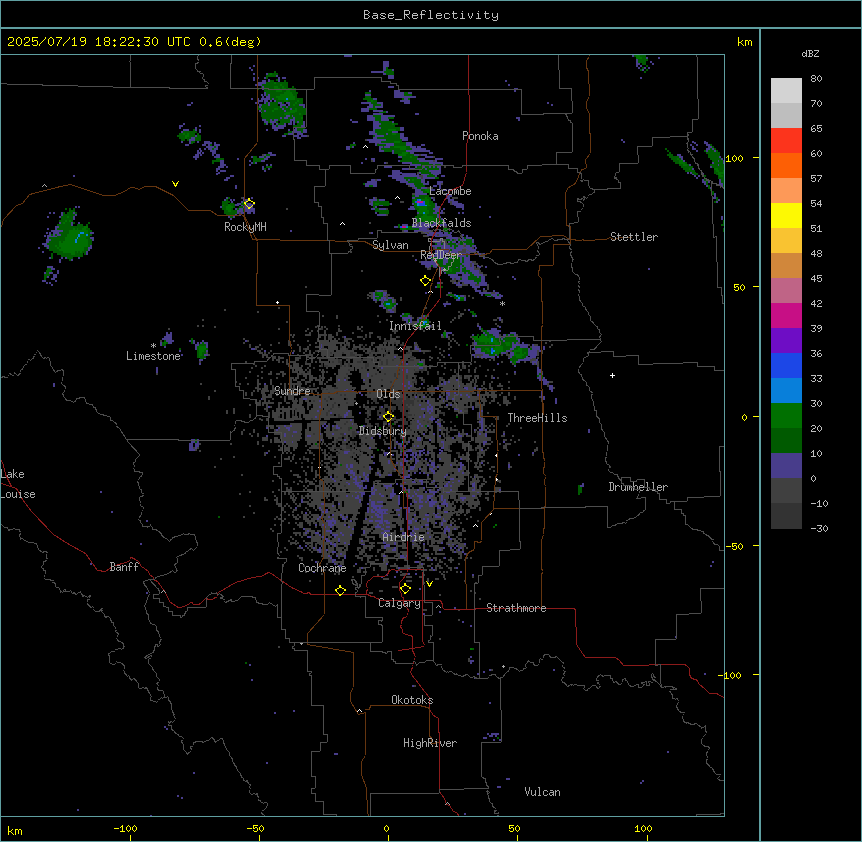Pick the white 80 dBZ legend swatch

pos(786,91)
